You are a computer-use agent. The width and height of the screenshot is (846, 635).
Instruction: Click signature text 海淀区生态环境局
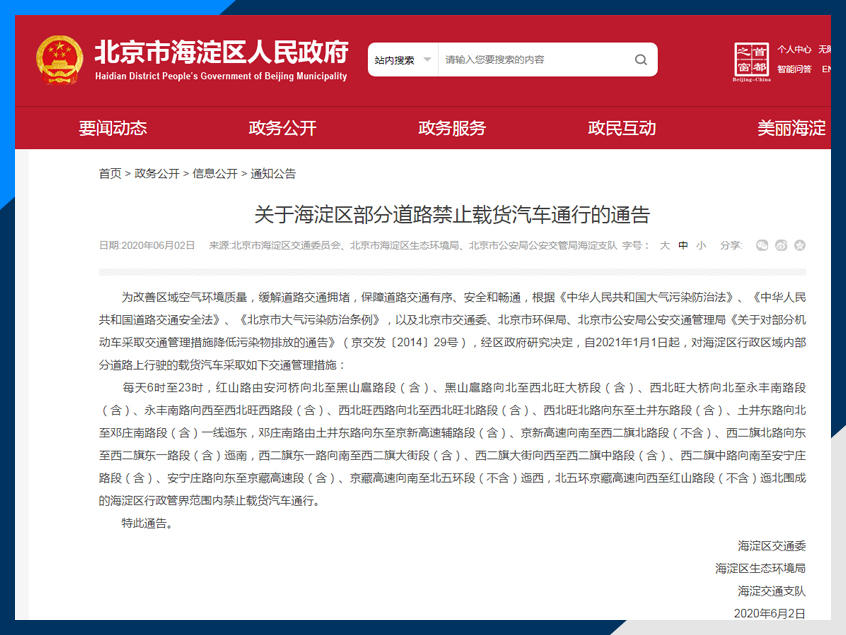760,569
